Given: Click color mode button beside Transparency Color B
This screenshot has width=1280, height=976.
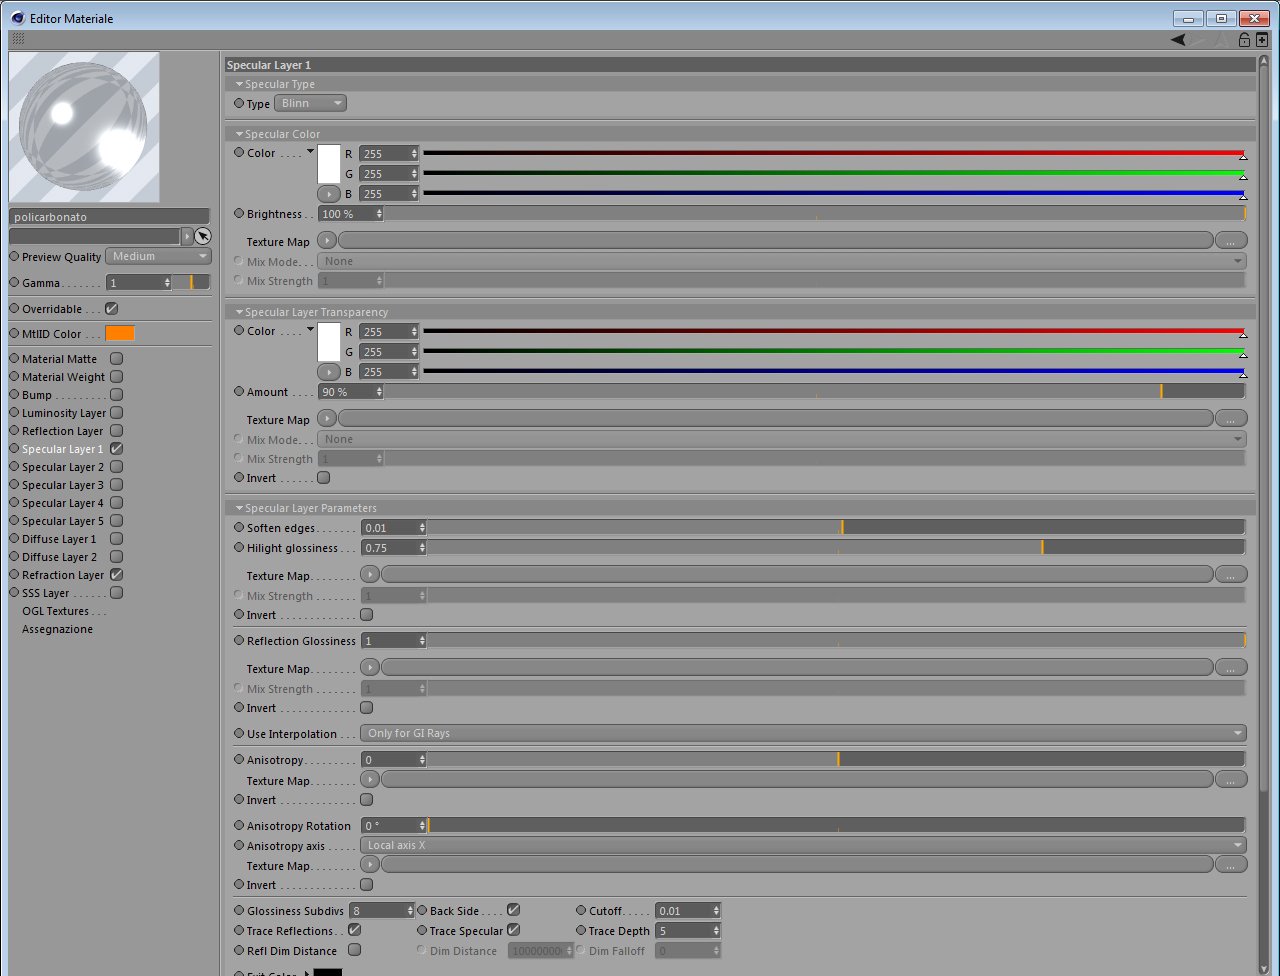Looking at the screenshot, I should pyautogui.click(x=328, y=372).
